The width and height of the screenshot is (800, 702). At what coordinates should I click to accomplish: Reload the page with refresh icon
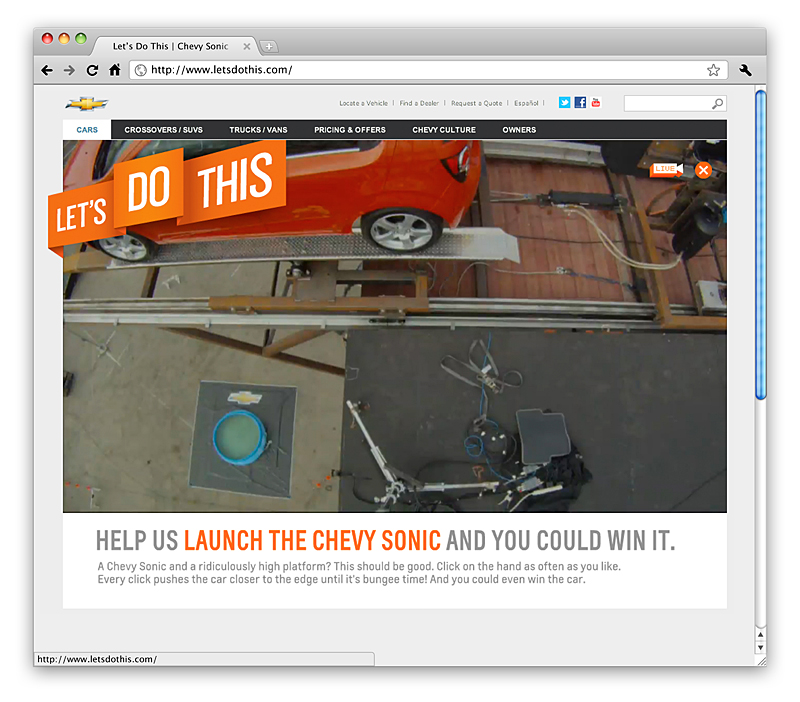pos(92,70)
